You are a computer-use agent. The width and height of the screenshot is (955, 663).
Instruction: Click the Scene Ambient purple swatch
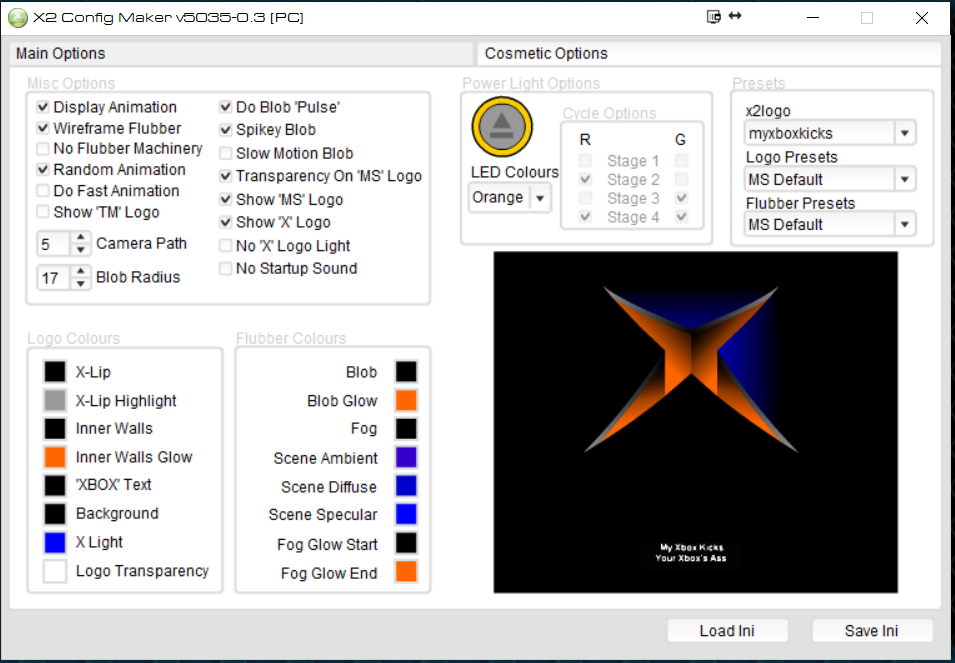406,457
